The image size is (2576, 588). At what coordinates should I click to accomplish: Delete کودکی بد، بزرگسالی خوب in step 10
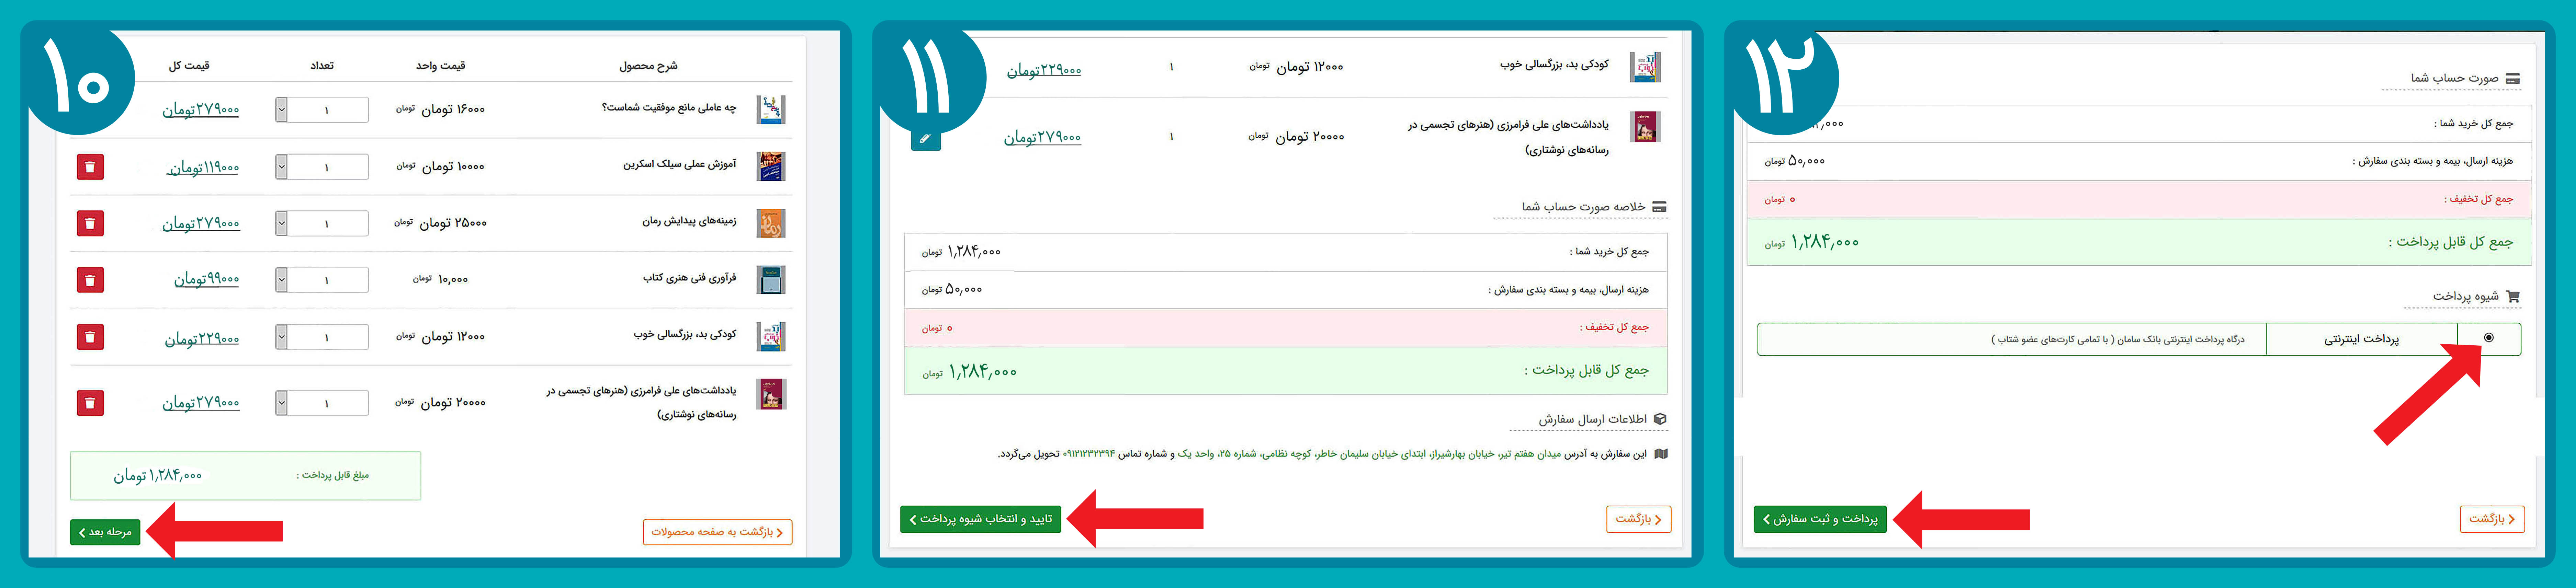point(90,337)
